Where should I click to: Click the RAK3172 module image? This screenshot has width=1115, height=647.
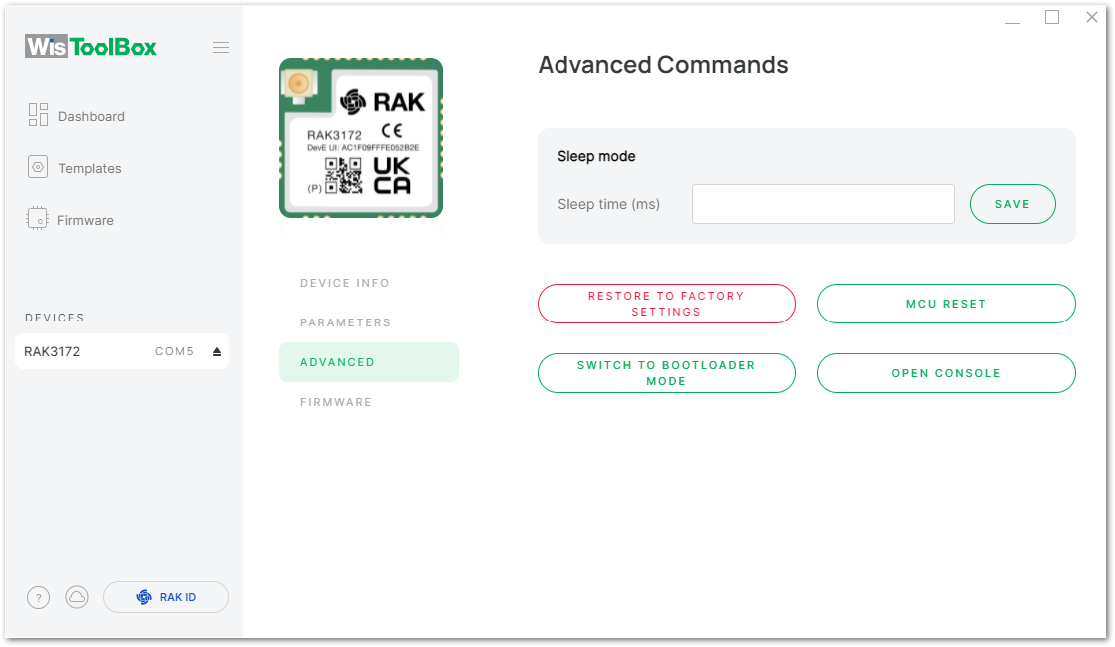(361, 138)
